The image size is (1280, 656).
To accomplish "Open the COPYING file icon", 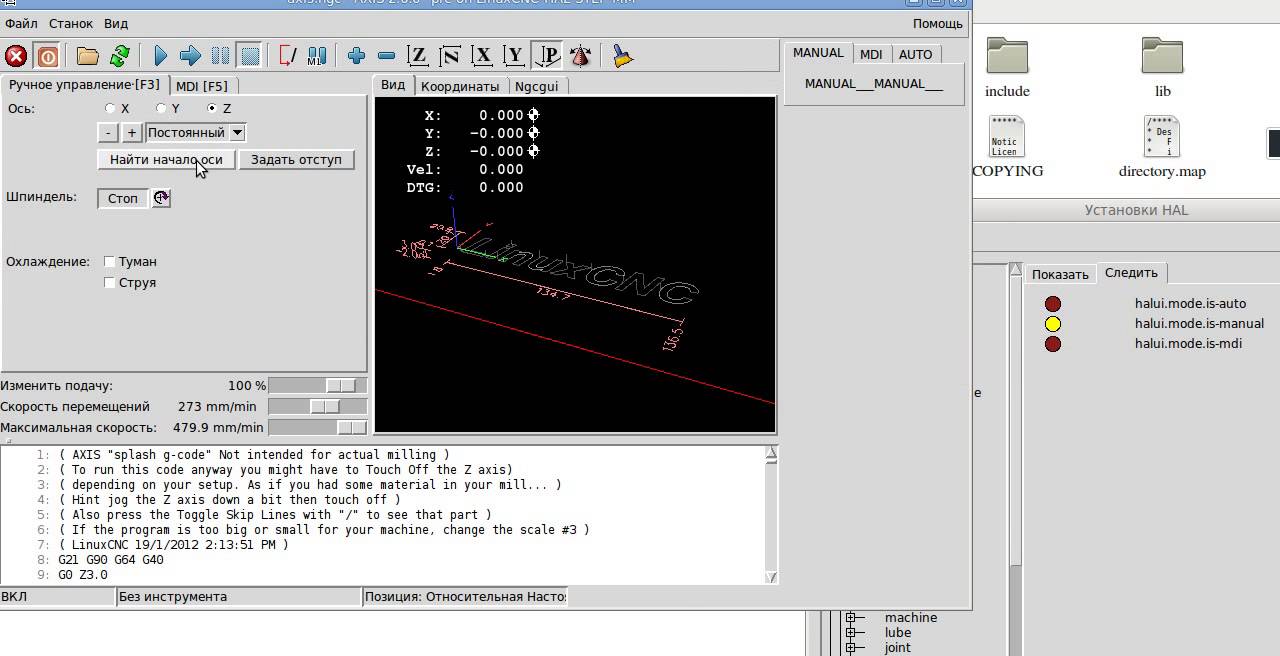I will pyautogui.click(x=1006, y=136).
